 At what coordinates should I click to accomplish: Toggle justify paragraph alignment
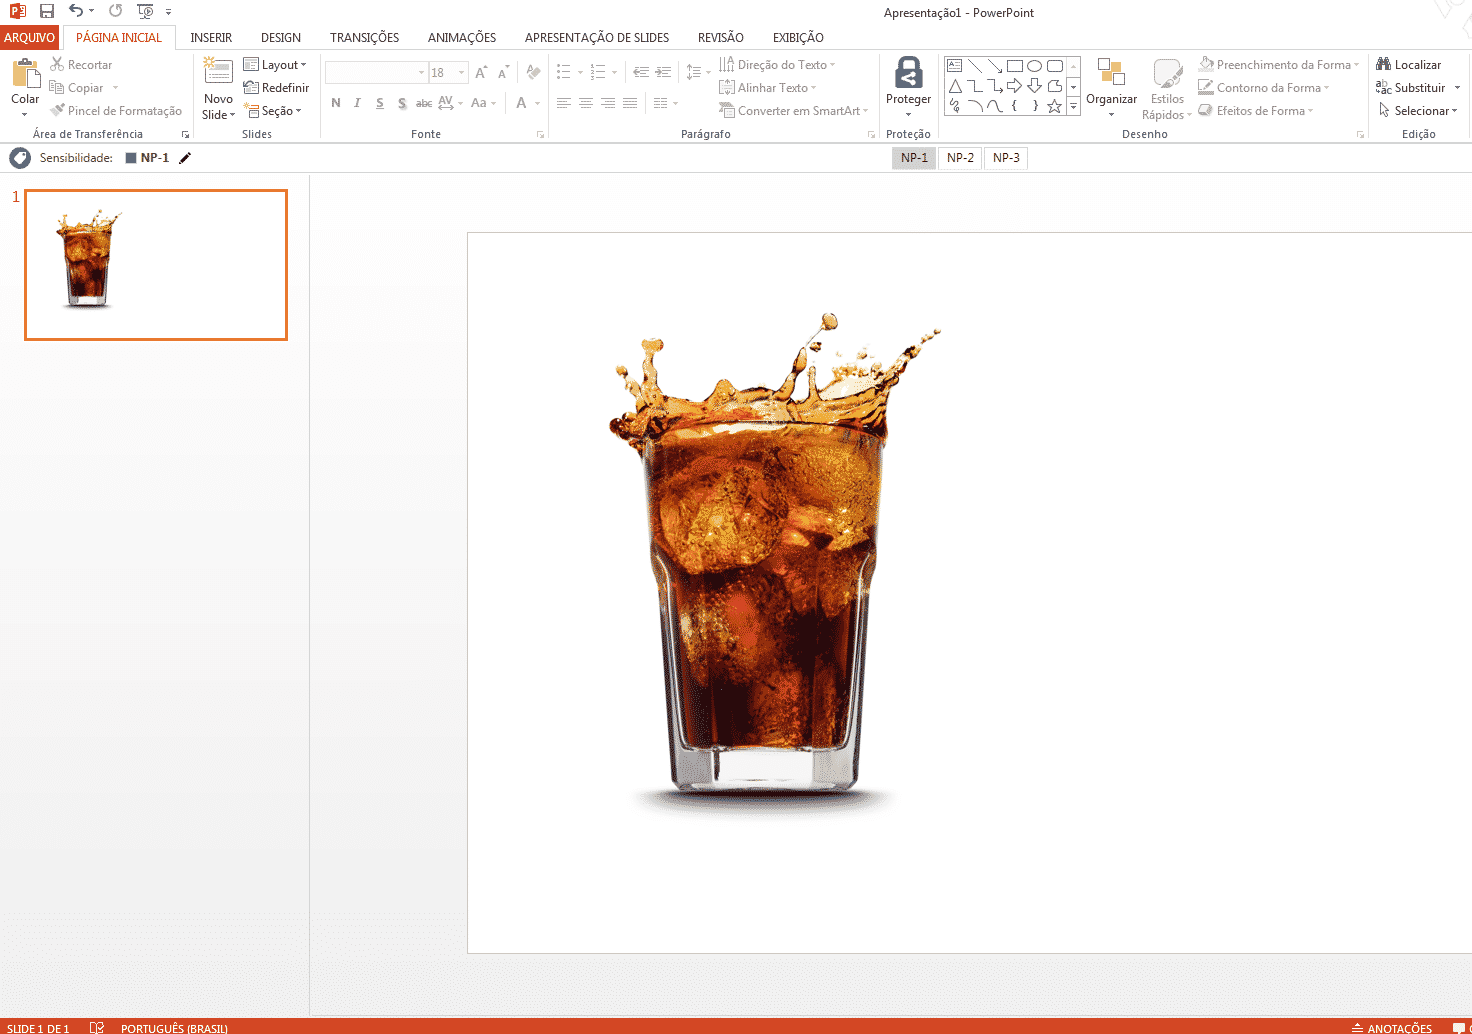tap(630, 103)
